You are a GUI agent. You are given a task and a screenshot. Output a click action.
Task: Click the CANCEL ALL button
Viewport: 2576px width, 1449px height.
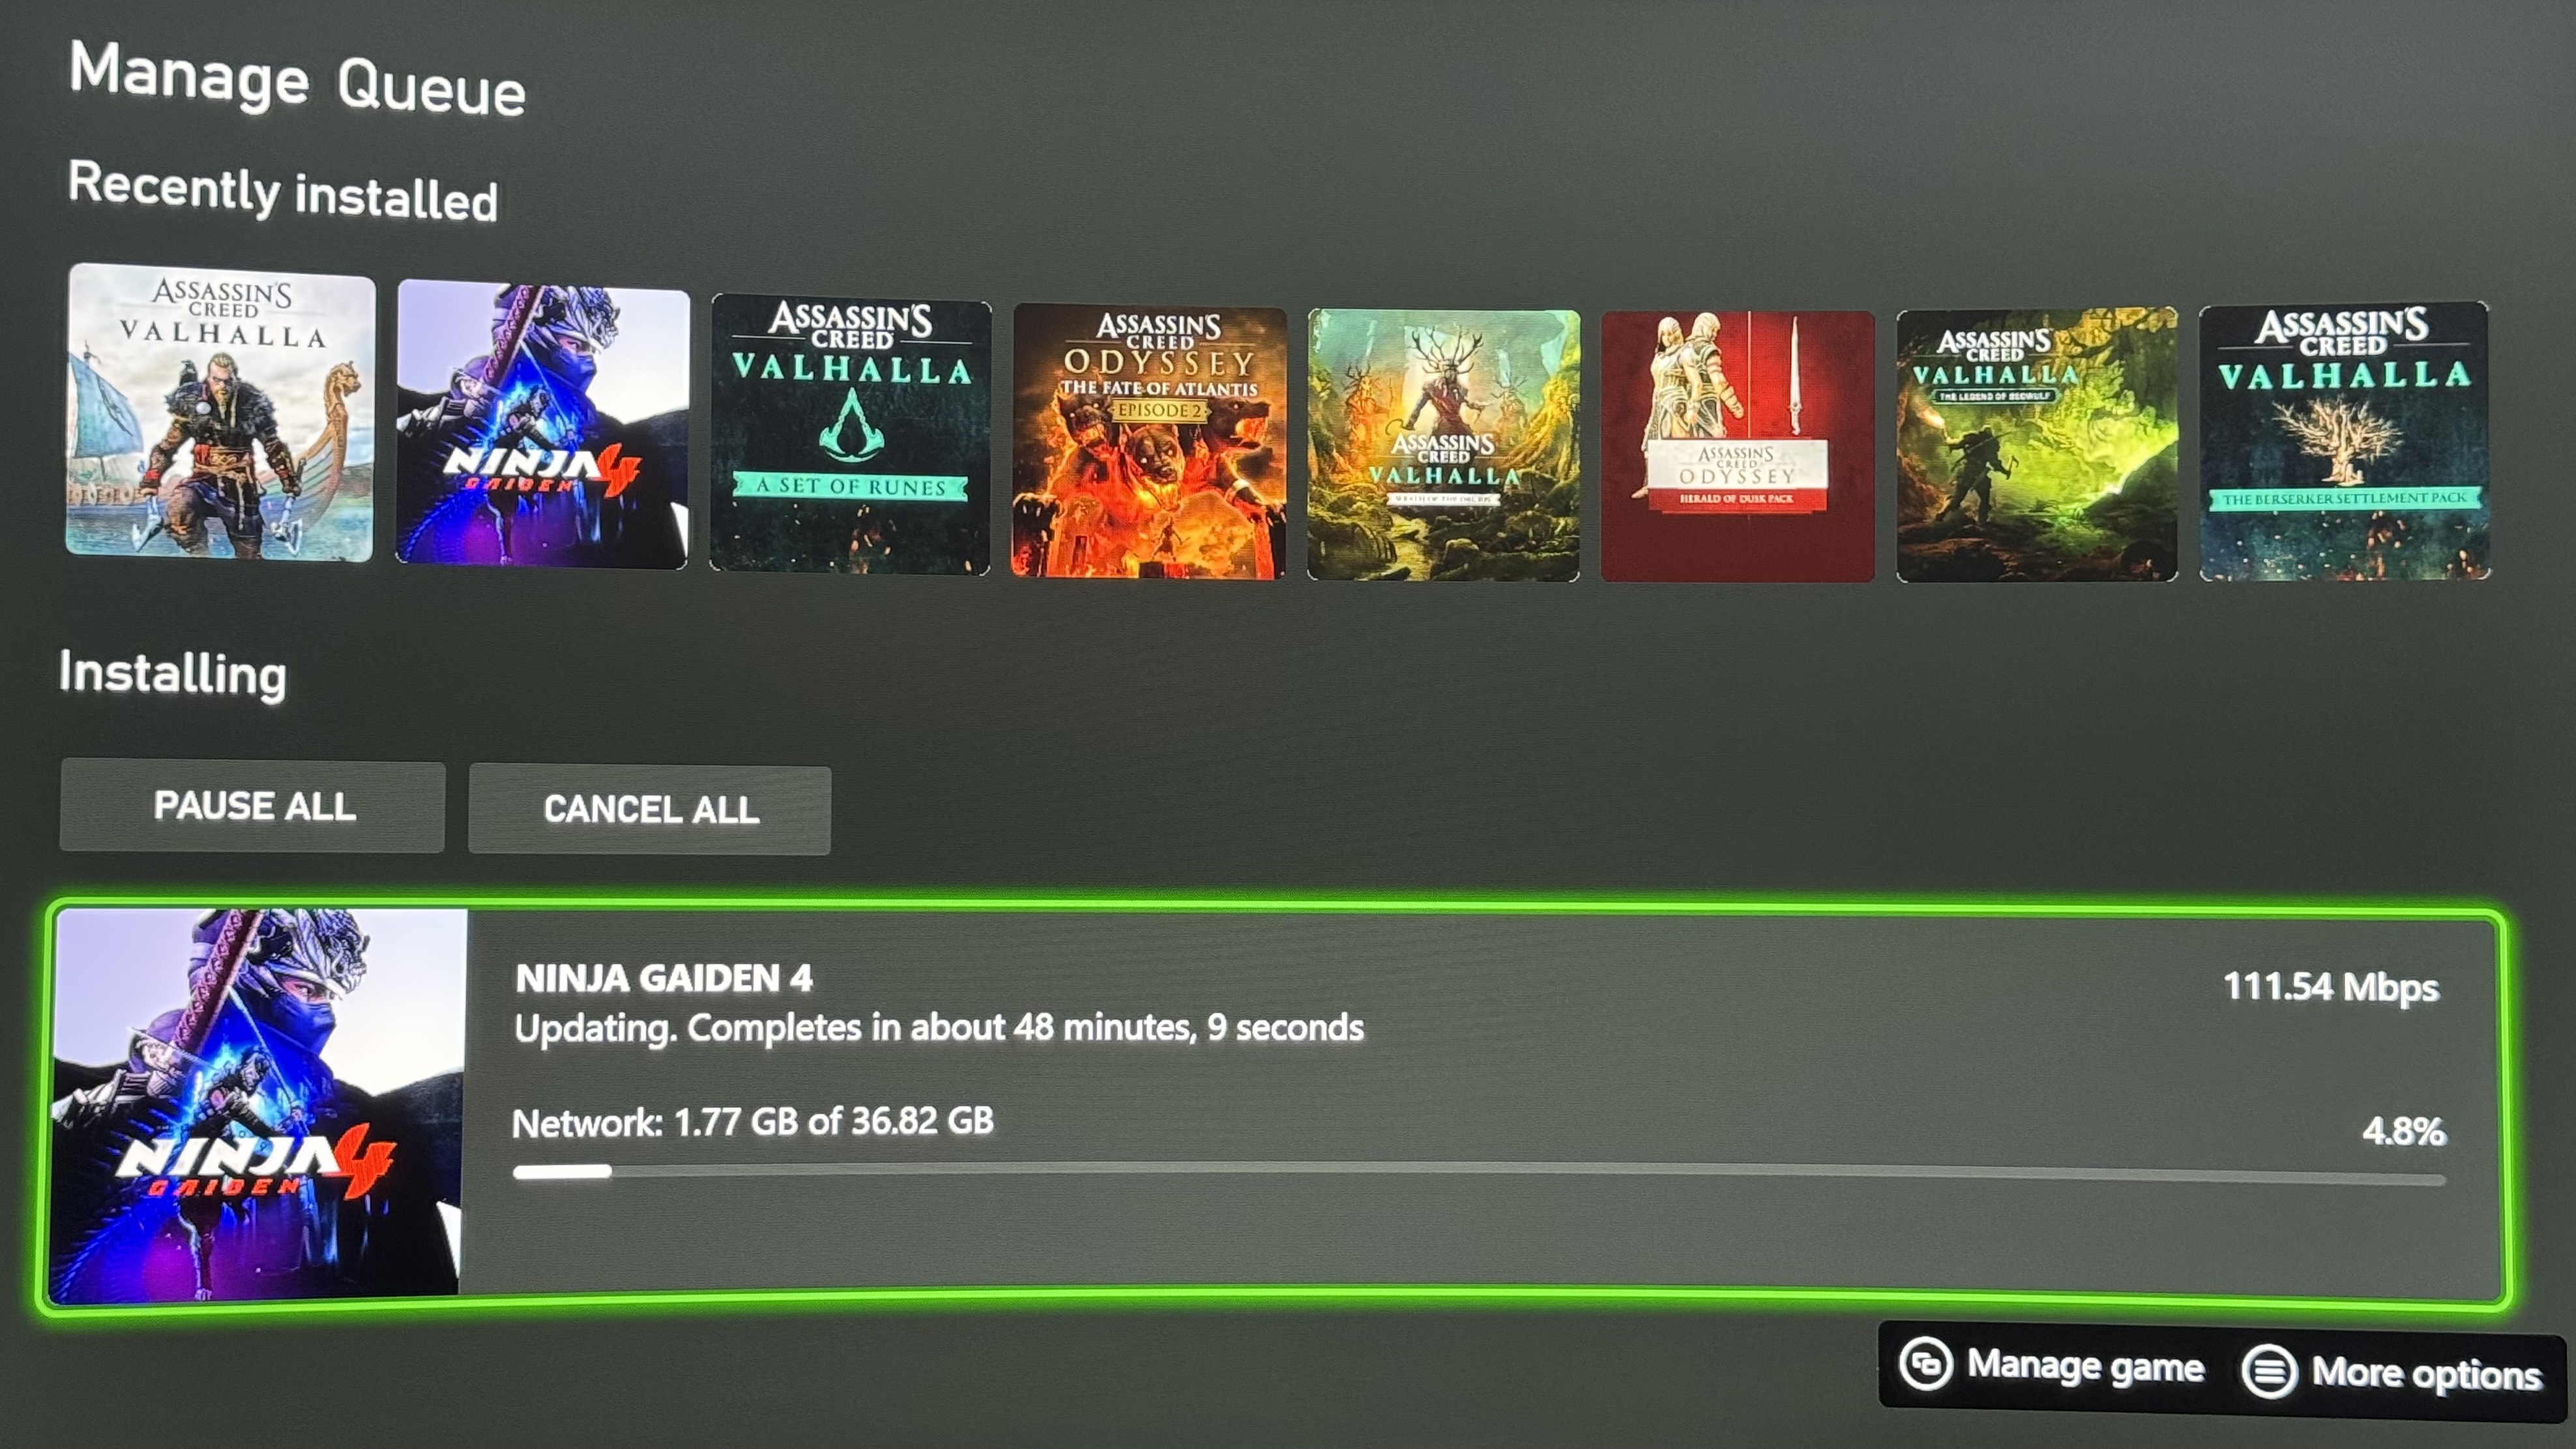tap(649, 810)
